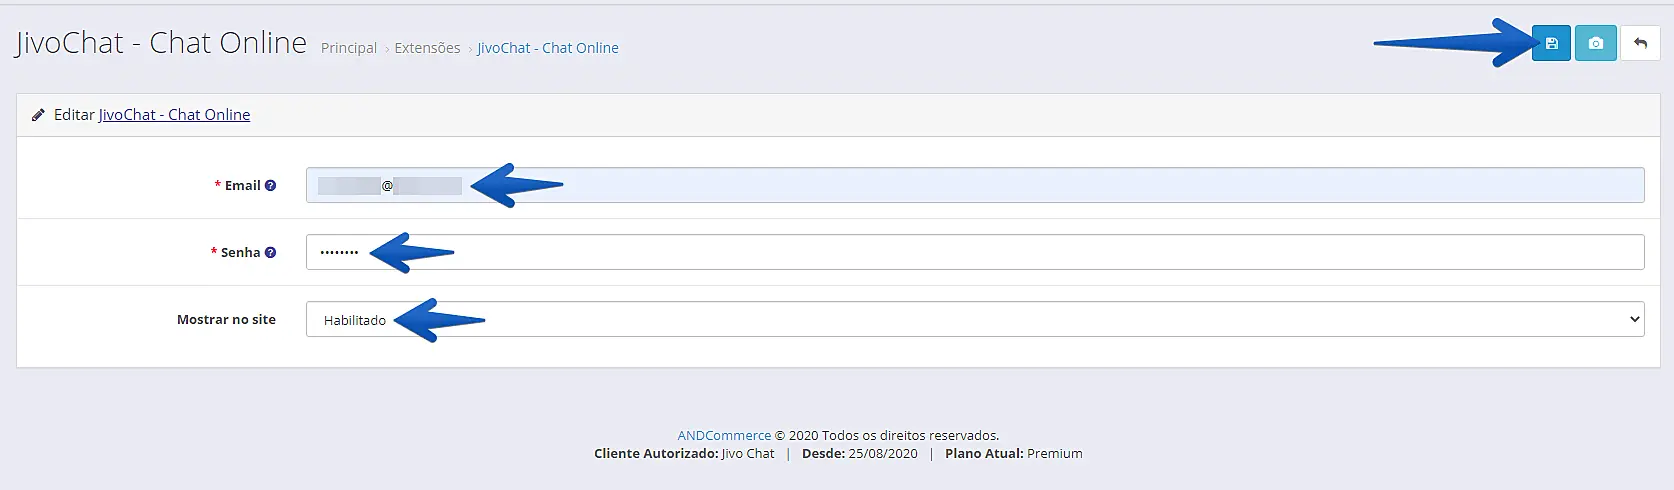
Task: Click the blue save floppy-disk button
Action: tap(1551, 43)
